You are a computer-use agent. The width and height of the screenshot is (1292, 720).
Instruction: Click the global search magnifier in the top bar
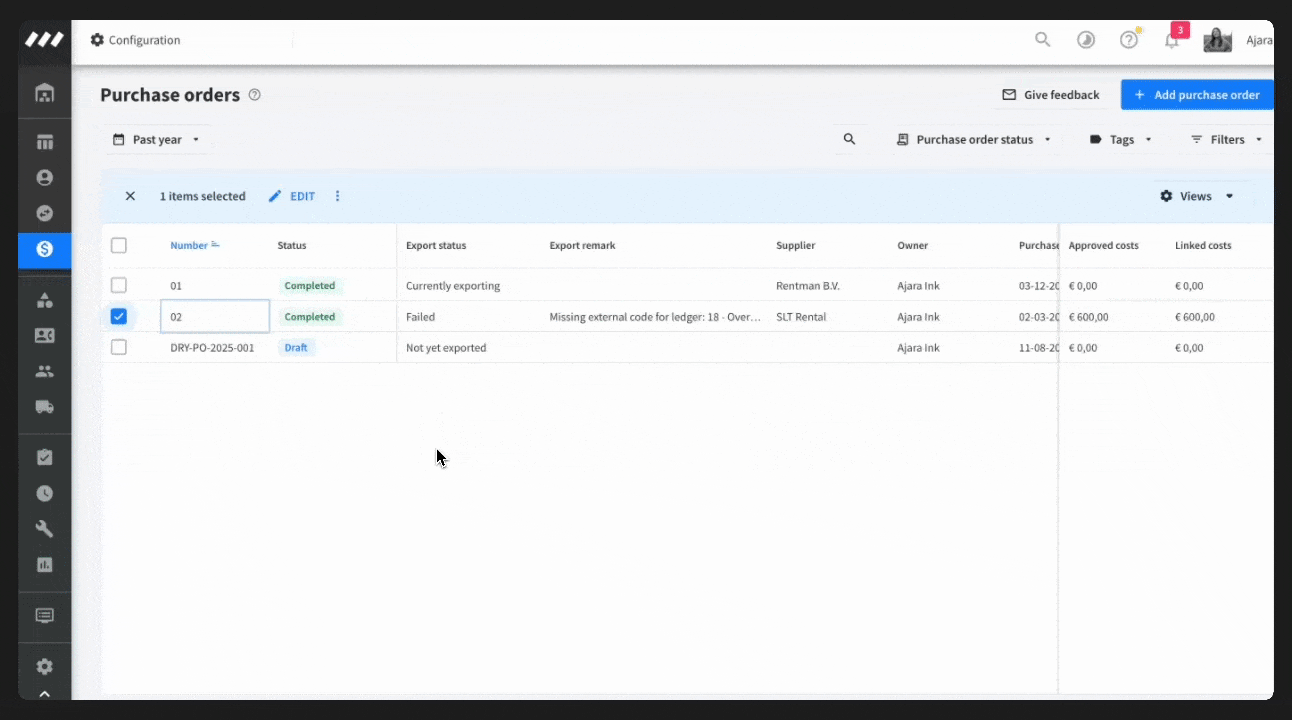1042,40
